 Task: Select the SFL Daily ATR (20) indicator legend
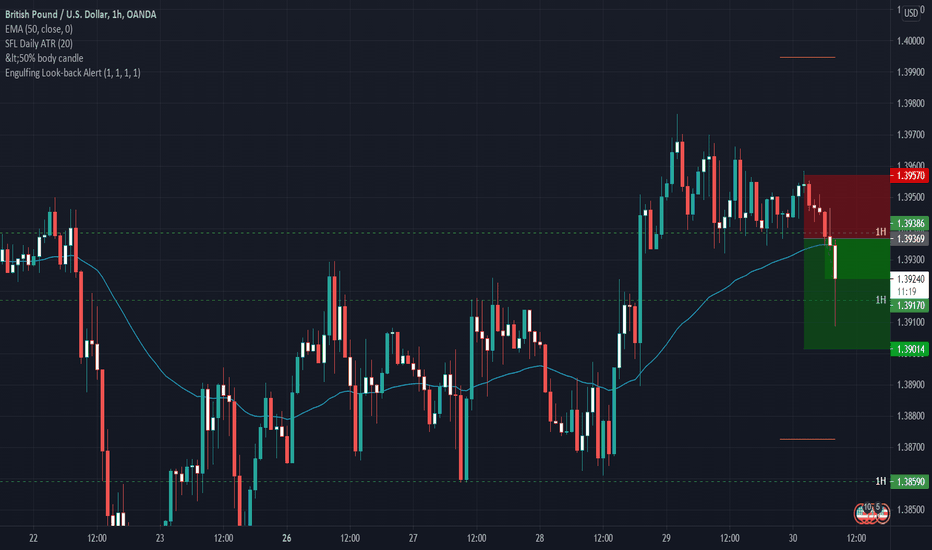pyautogui.click(x=39, y=43)
